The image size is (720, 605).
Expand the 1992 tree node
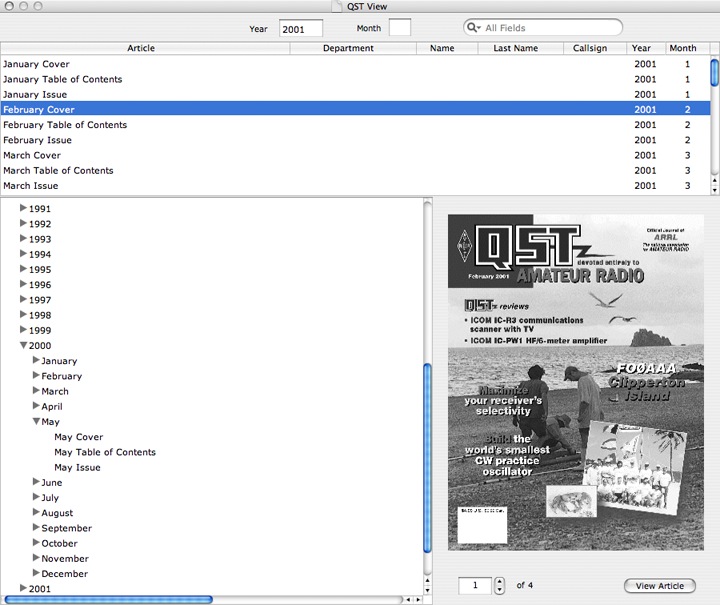(x=23, y=223)
